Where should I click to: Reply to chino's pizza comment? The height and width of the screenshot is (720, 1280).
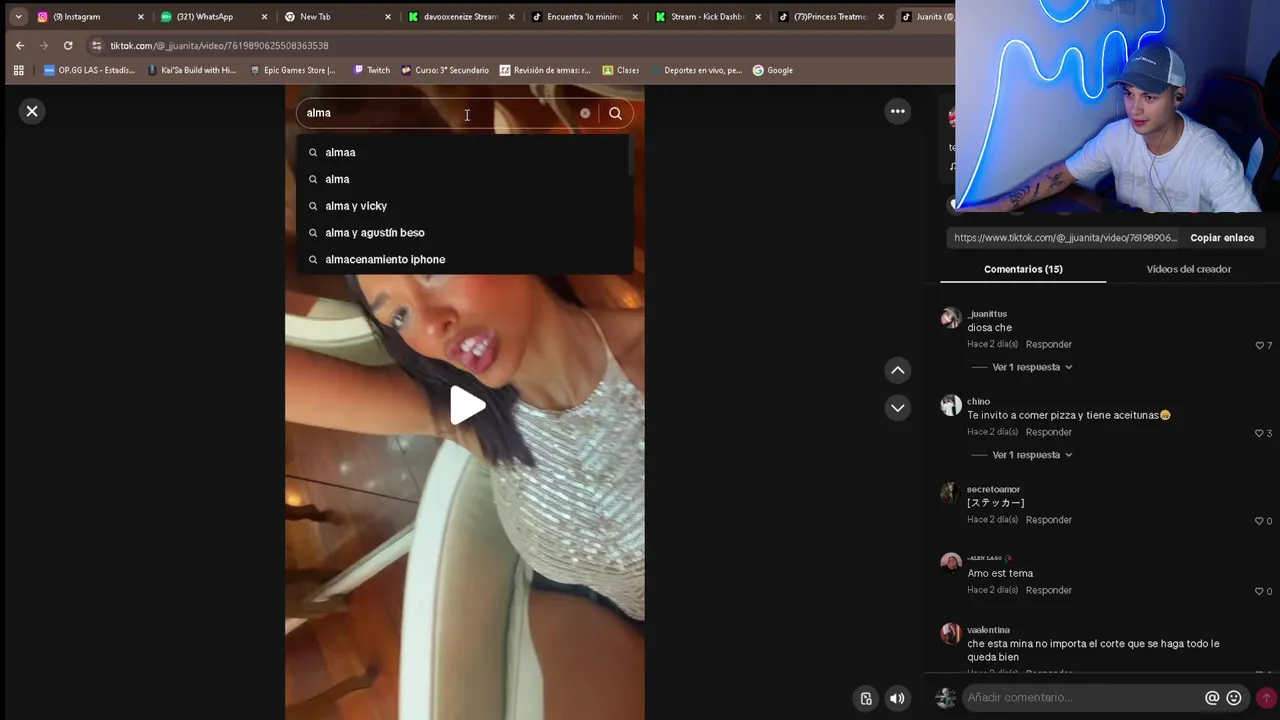pyautogui.click(x=1048, y=432)
